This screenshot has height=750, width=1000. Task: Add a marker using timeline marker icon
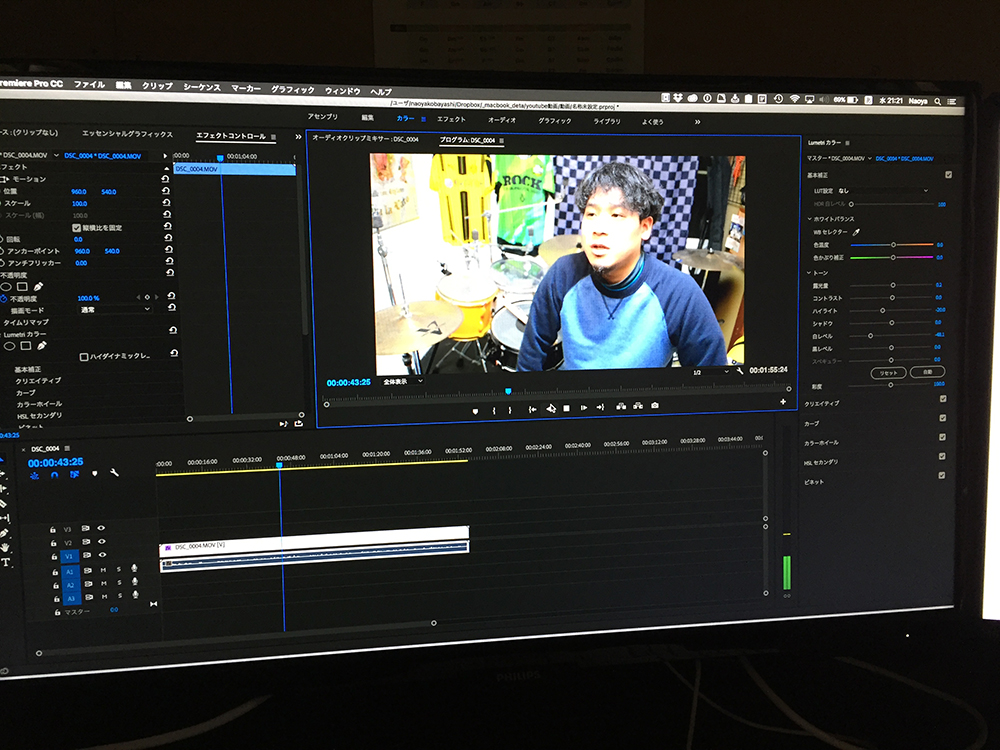95,474
